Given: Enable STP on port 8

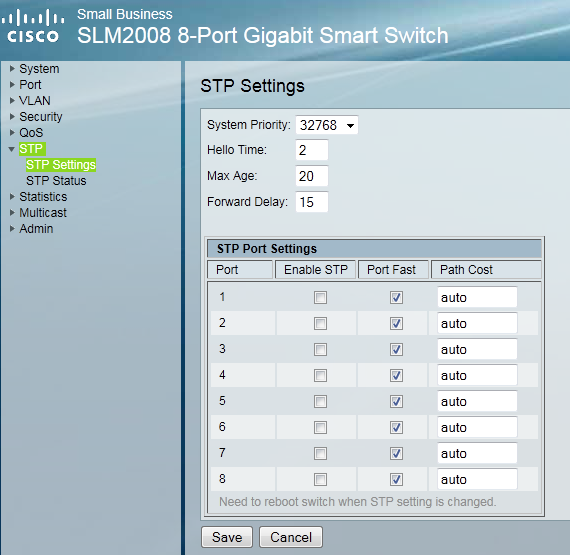Looking at the screenshot, I should coord(320,479).
